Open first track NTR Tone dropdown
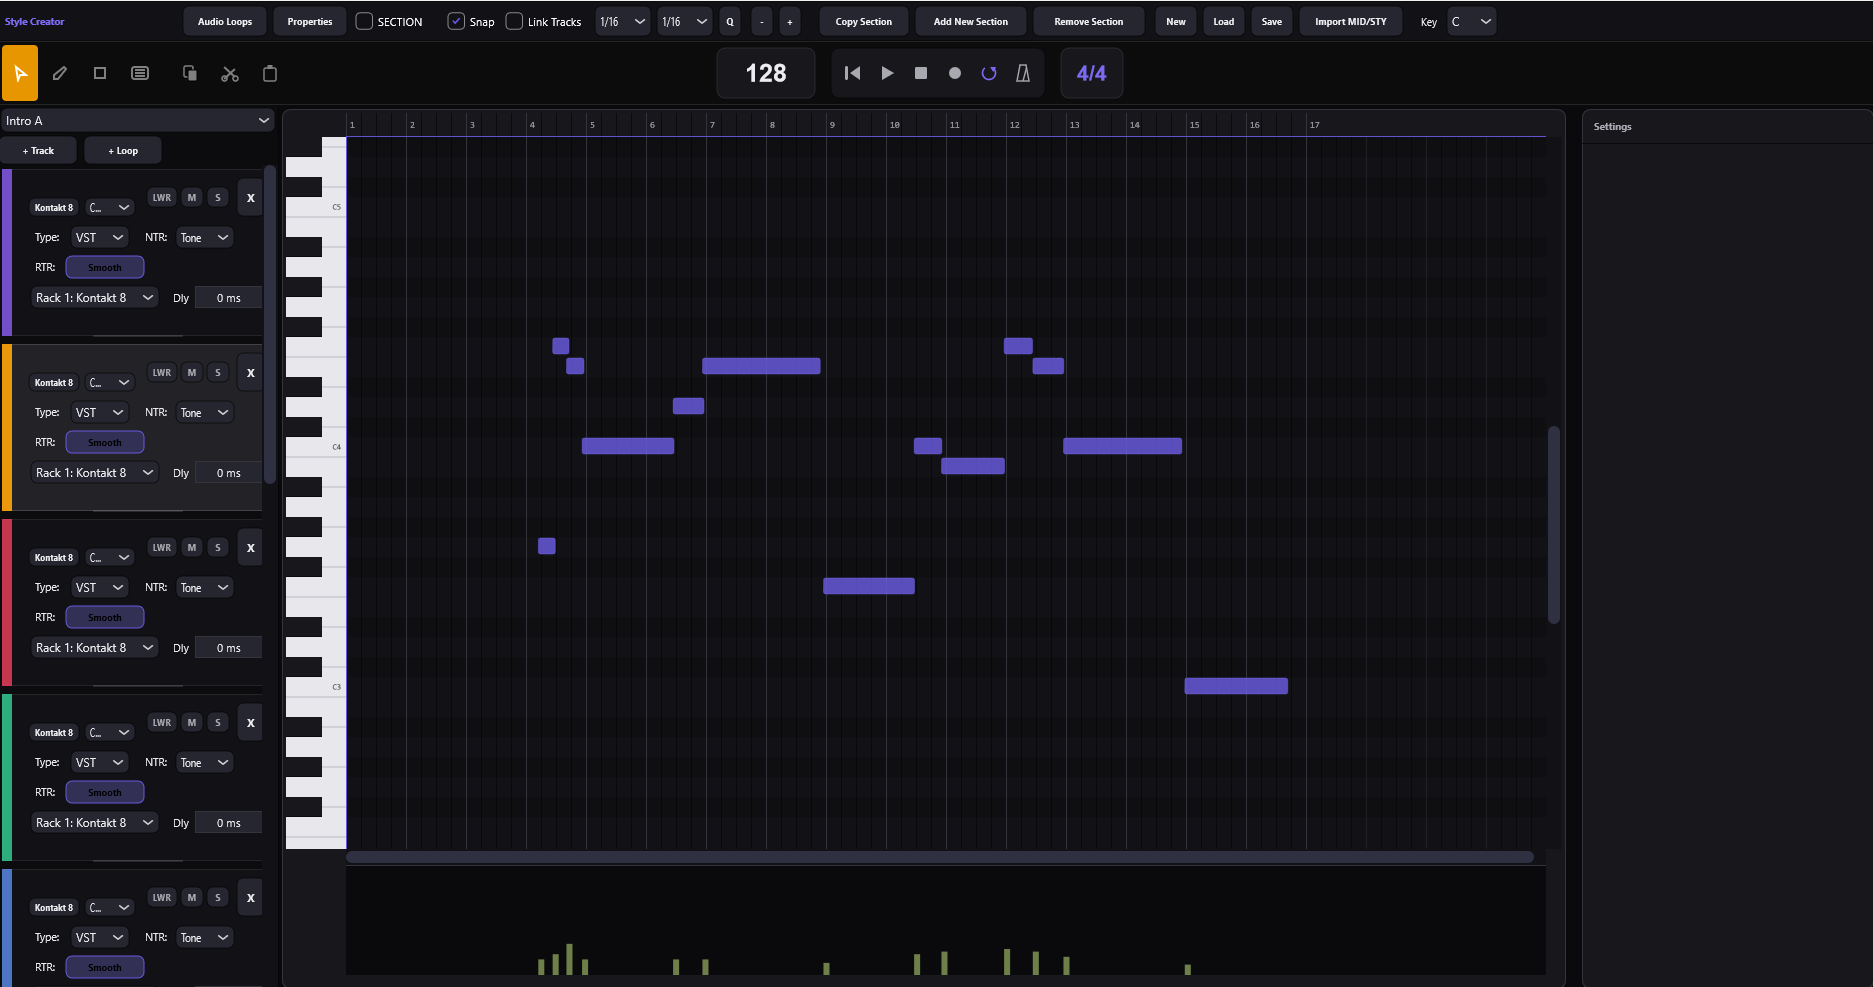Screen dimensions: 1873x987 (205, 238)
